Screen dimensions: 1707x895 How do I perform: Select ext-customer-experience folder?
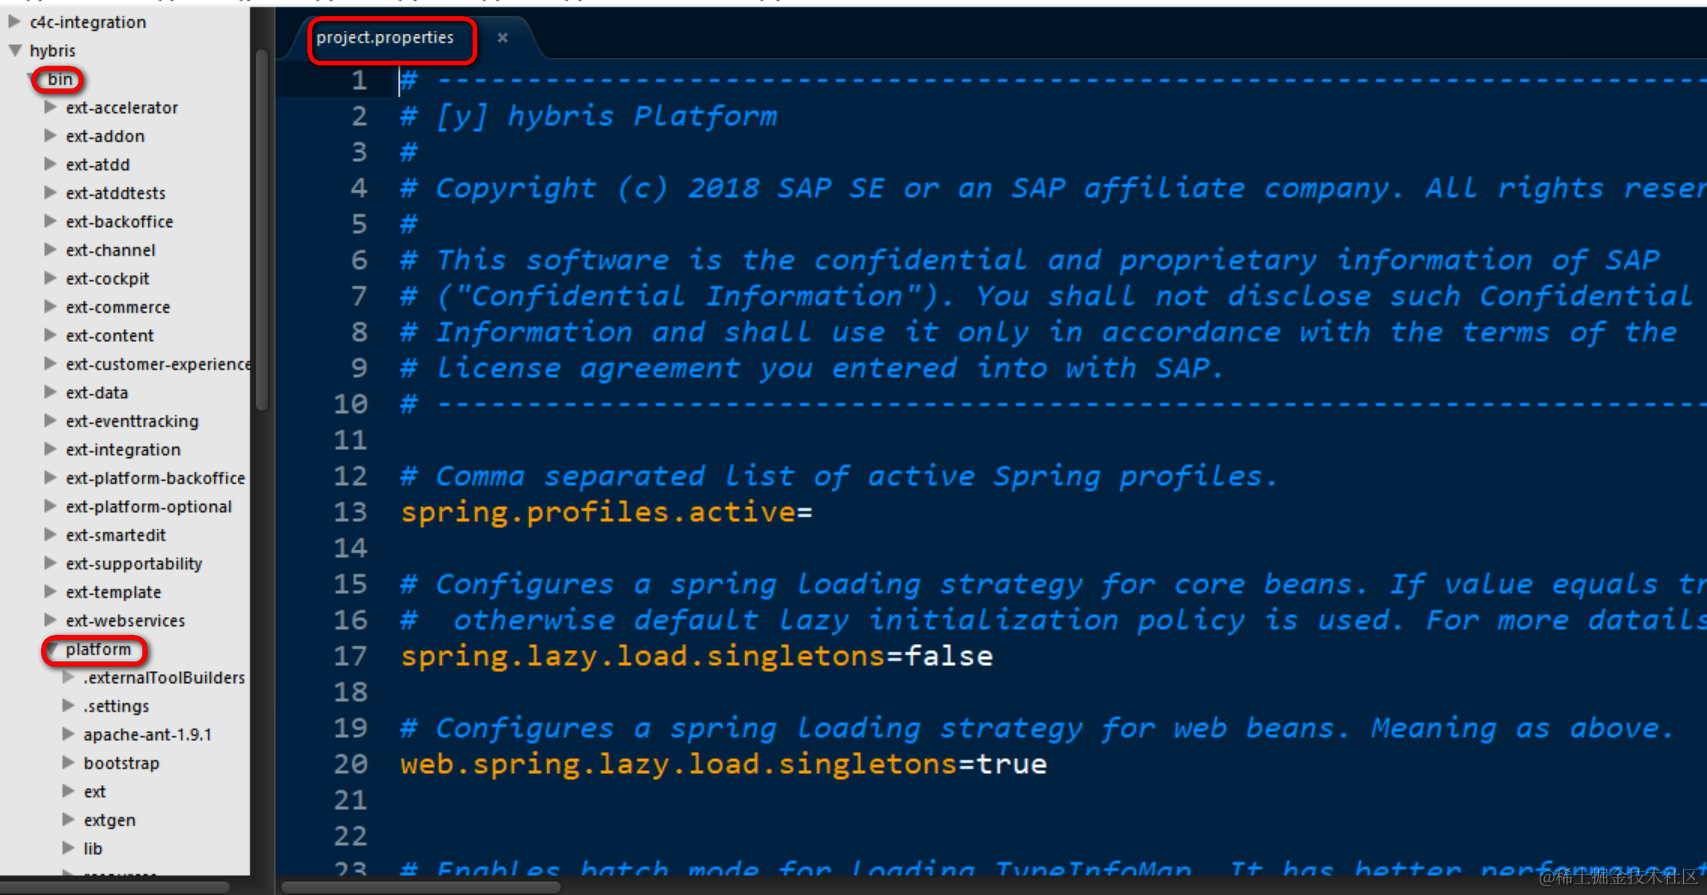pyautogui.click(x=157, y=364)
